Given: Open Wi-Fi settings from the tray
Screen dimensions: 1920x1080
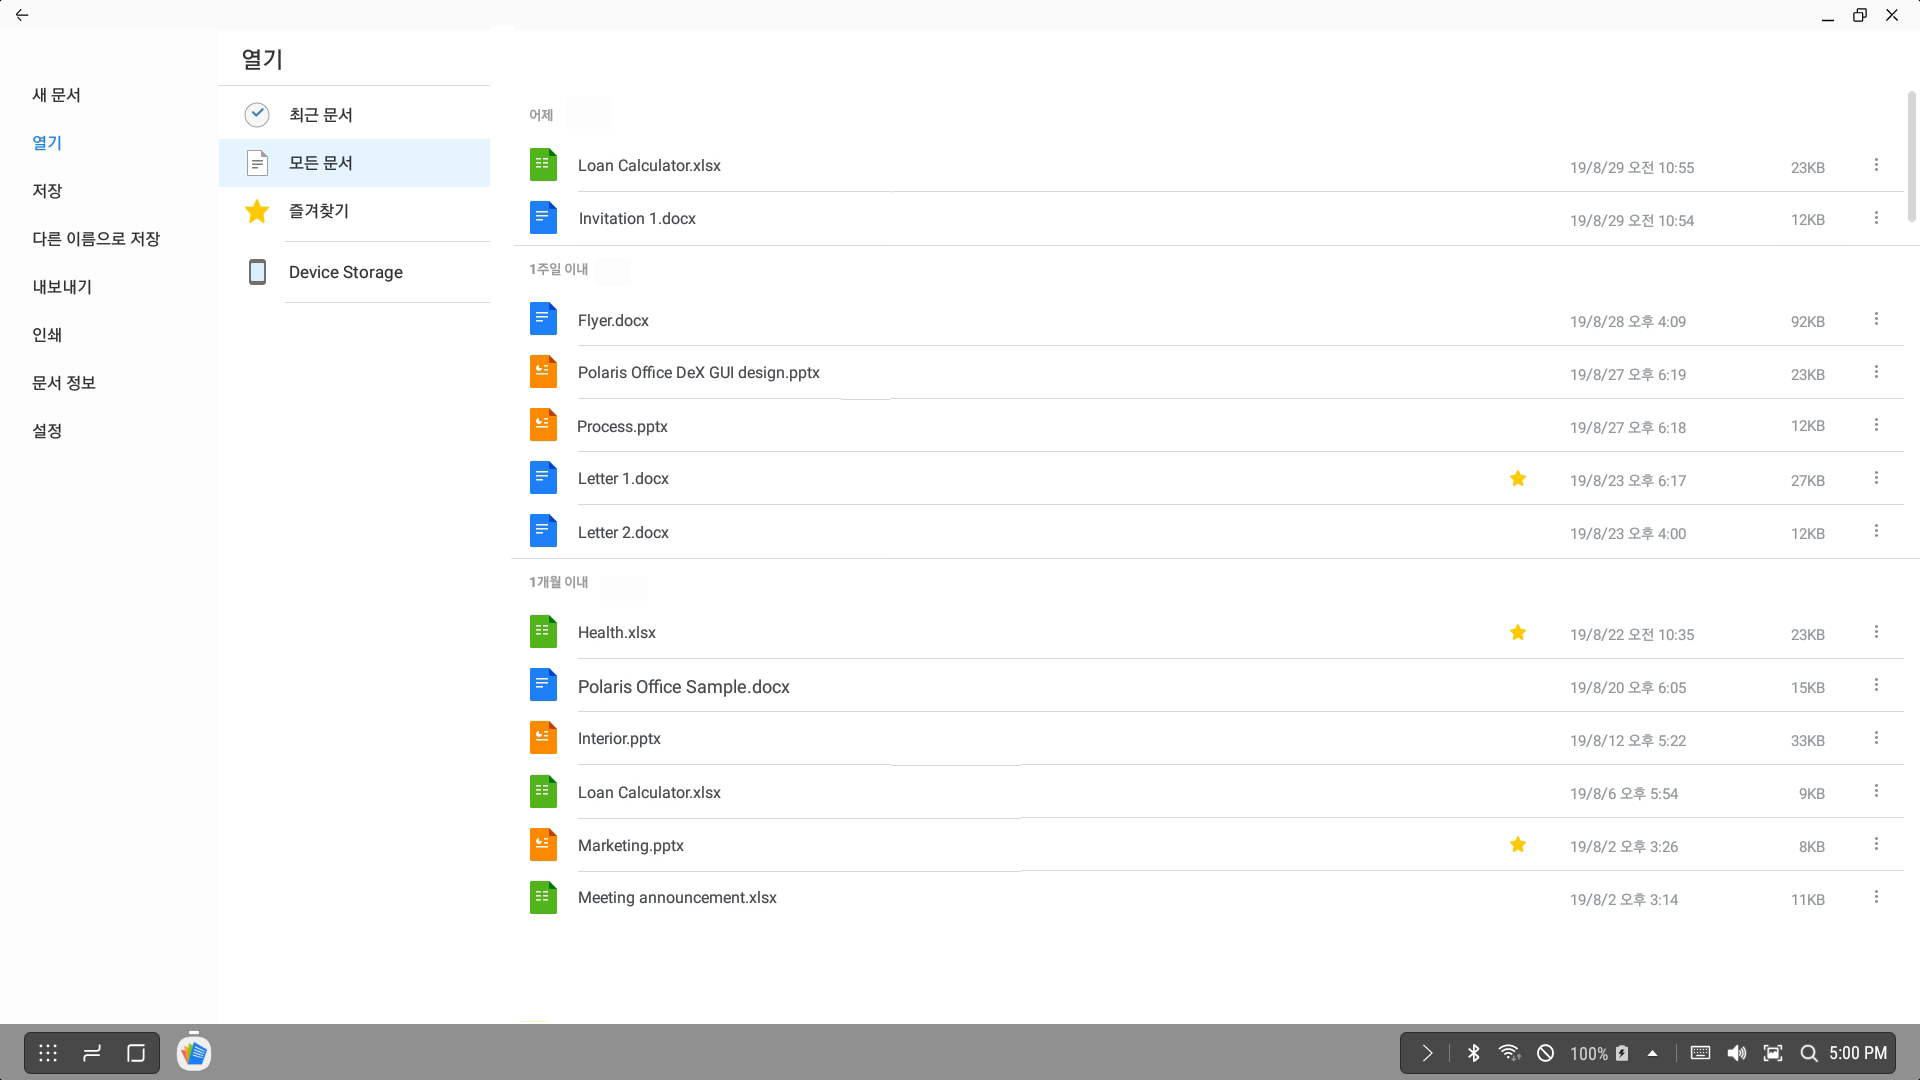Looking at the screenshot, I should 1509,1053.
